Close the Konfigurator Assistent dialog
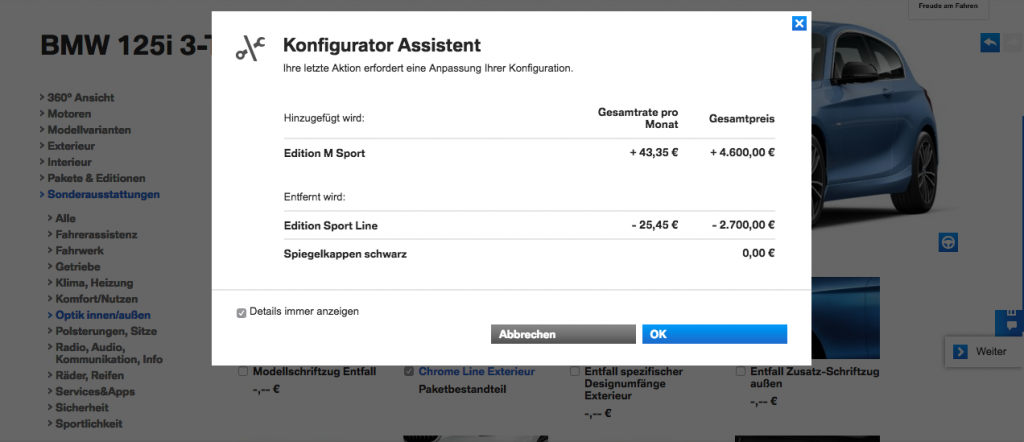This screenshot has height=442, width=1024. tap(799, 24)
